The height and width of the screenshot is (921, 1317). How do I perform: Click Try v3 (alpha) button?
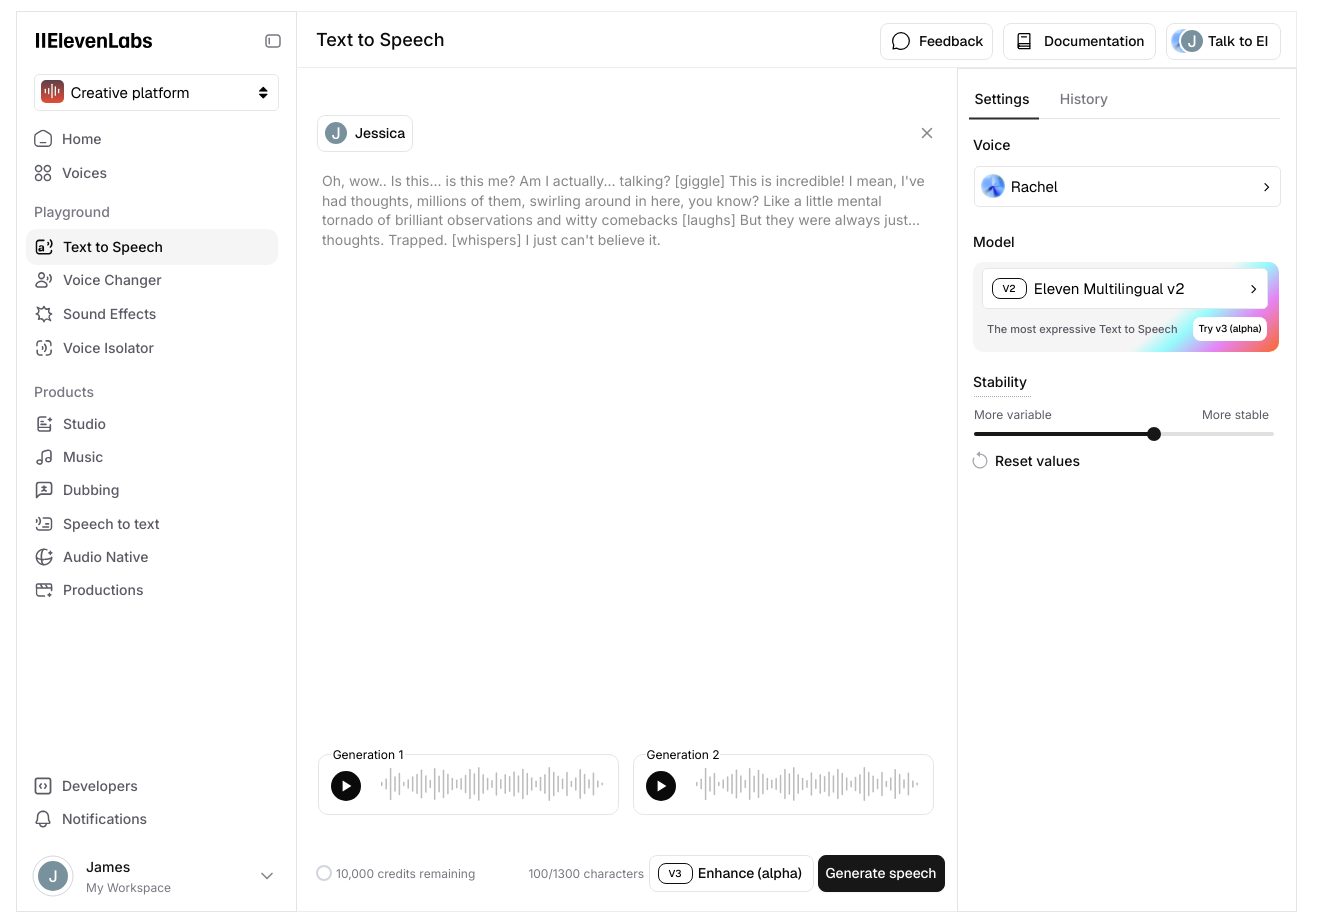[1230, 329]
